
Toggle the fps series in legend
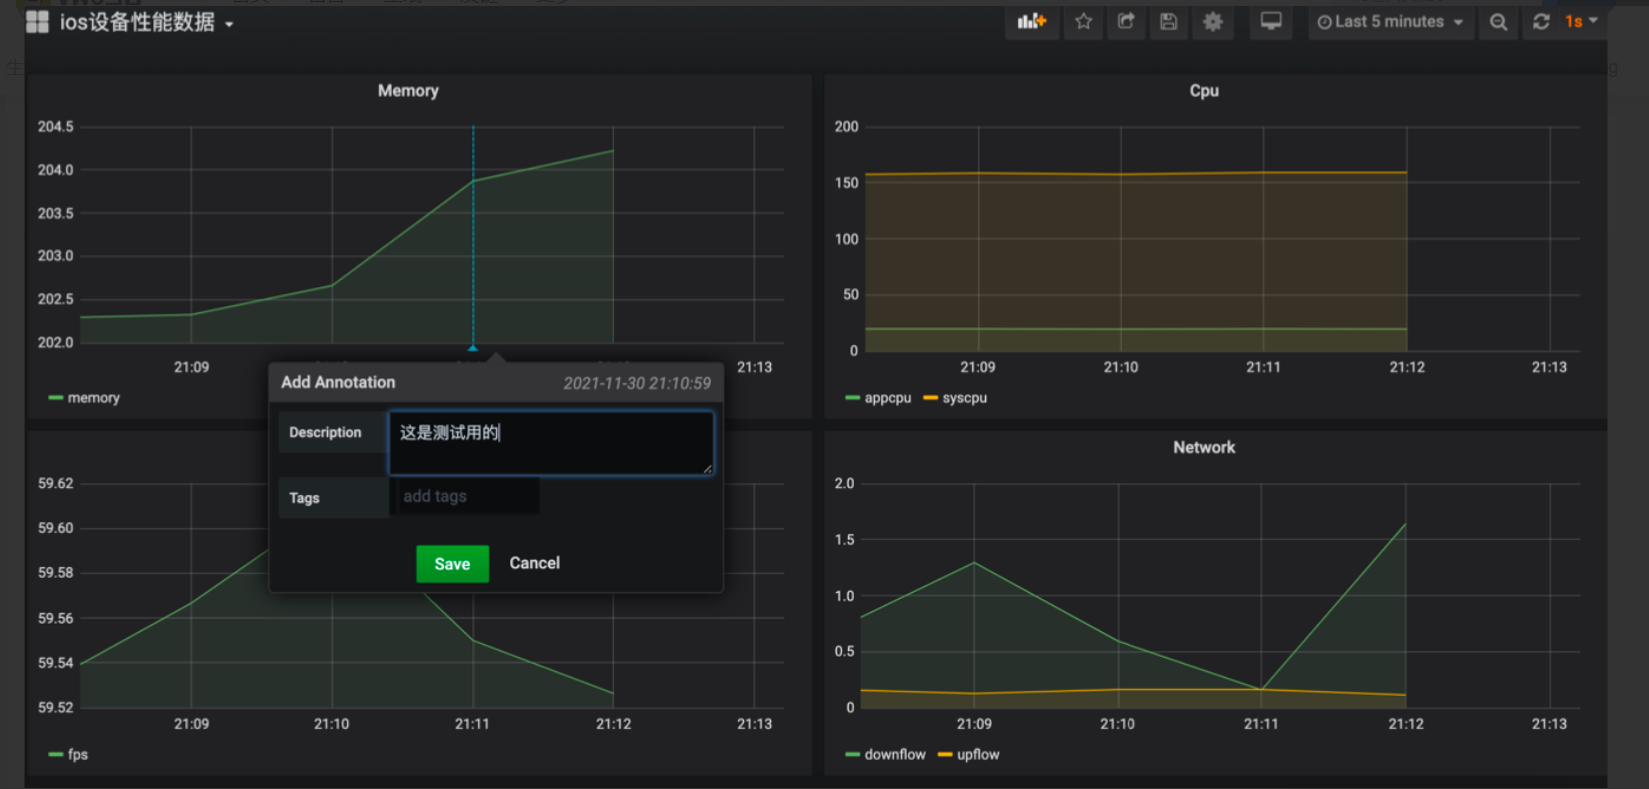[x=78, y=755]
